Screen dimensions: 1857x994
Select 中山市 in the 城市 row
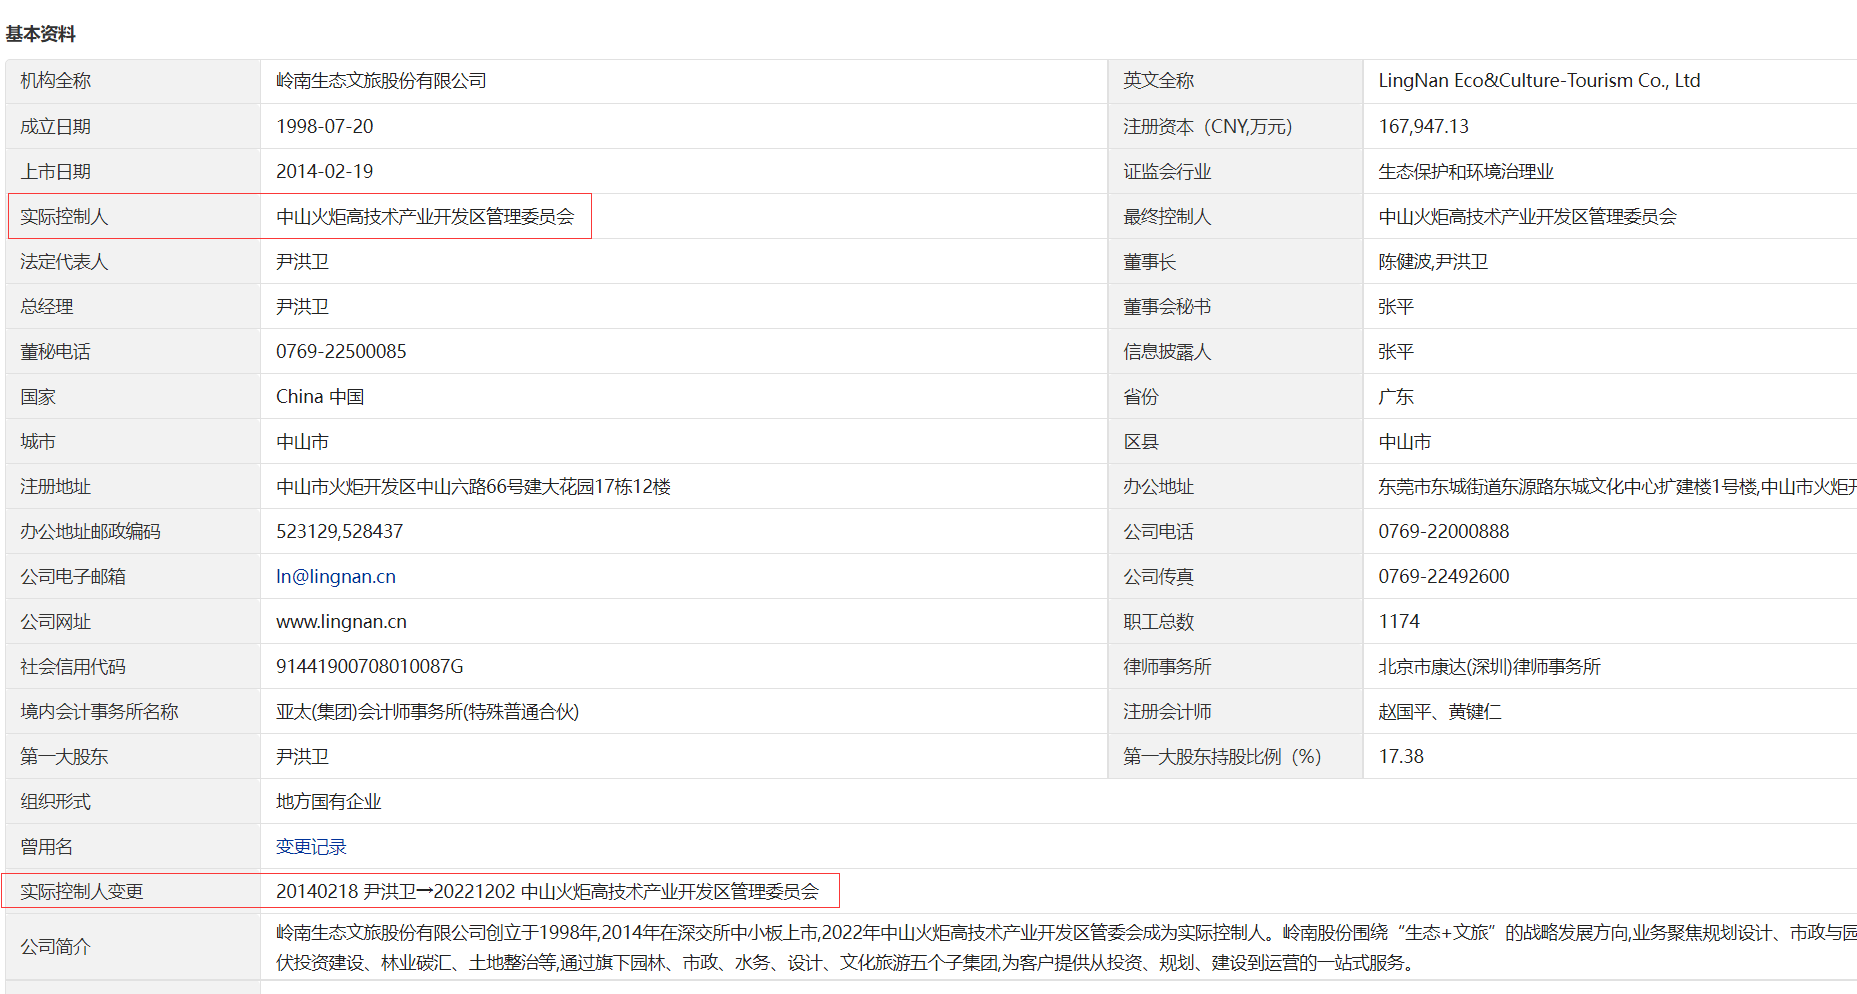point(302,442)
